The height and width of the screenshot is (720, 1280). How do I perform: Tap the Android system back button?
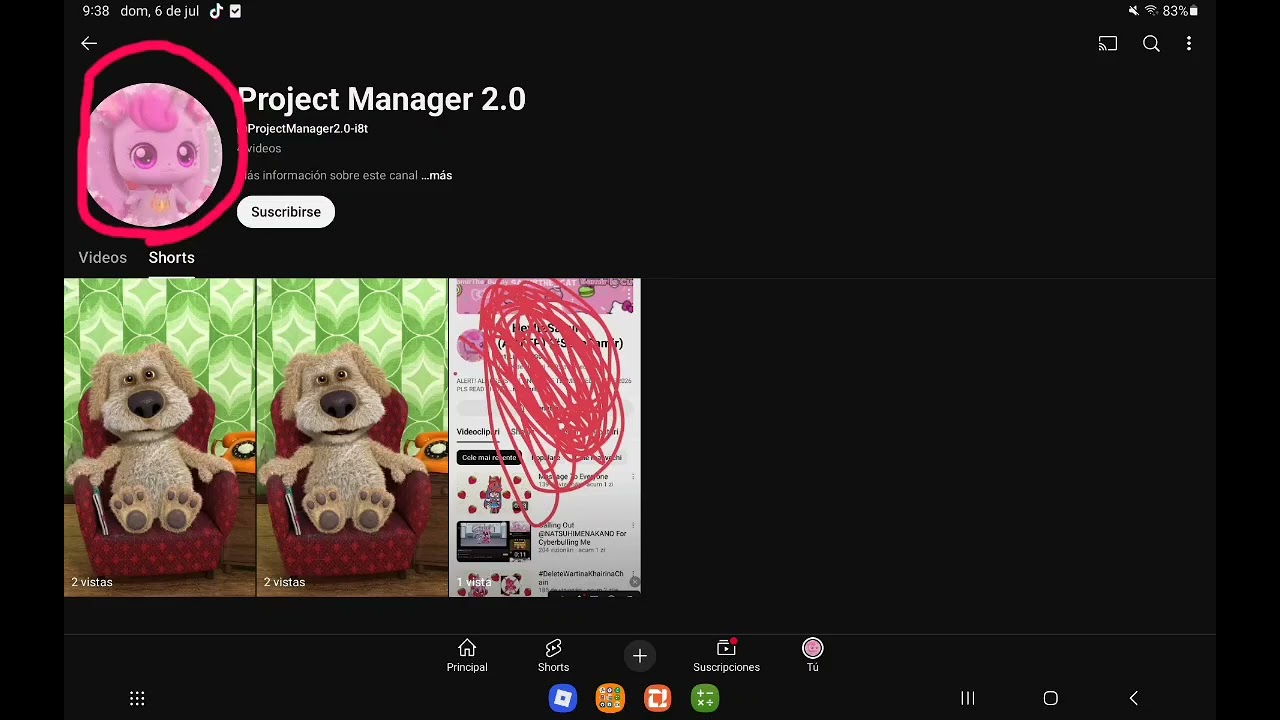tap(1133, 698)
